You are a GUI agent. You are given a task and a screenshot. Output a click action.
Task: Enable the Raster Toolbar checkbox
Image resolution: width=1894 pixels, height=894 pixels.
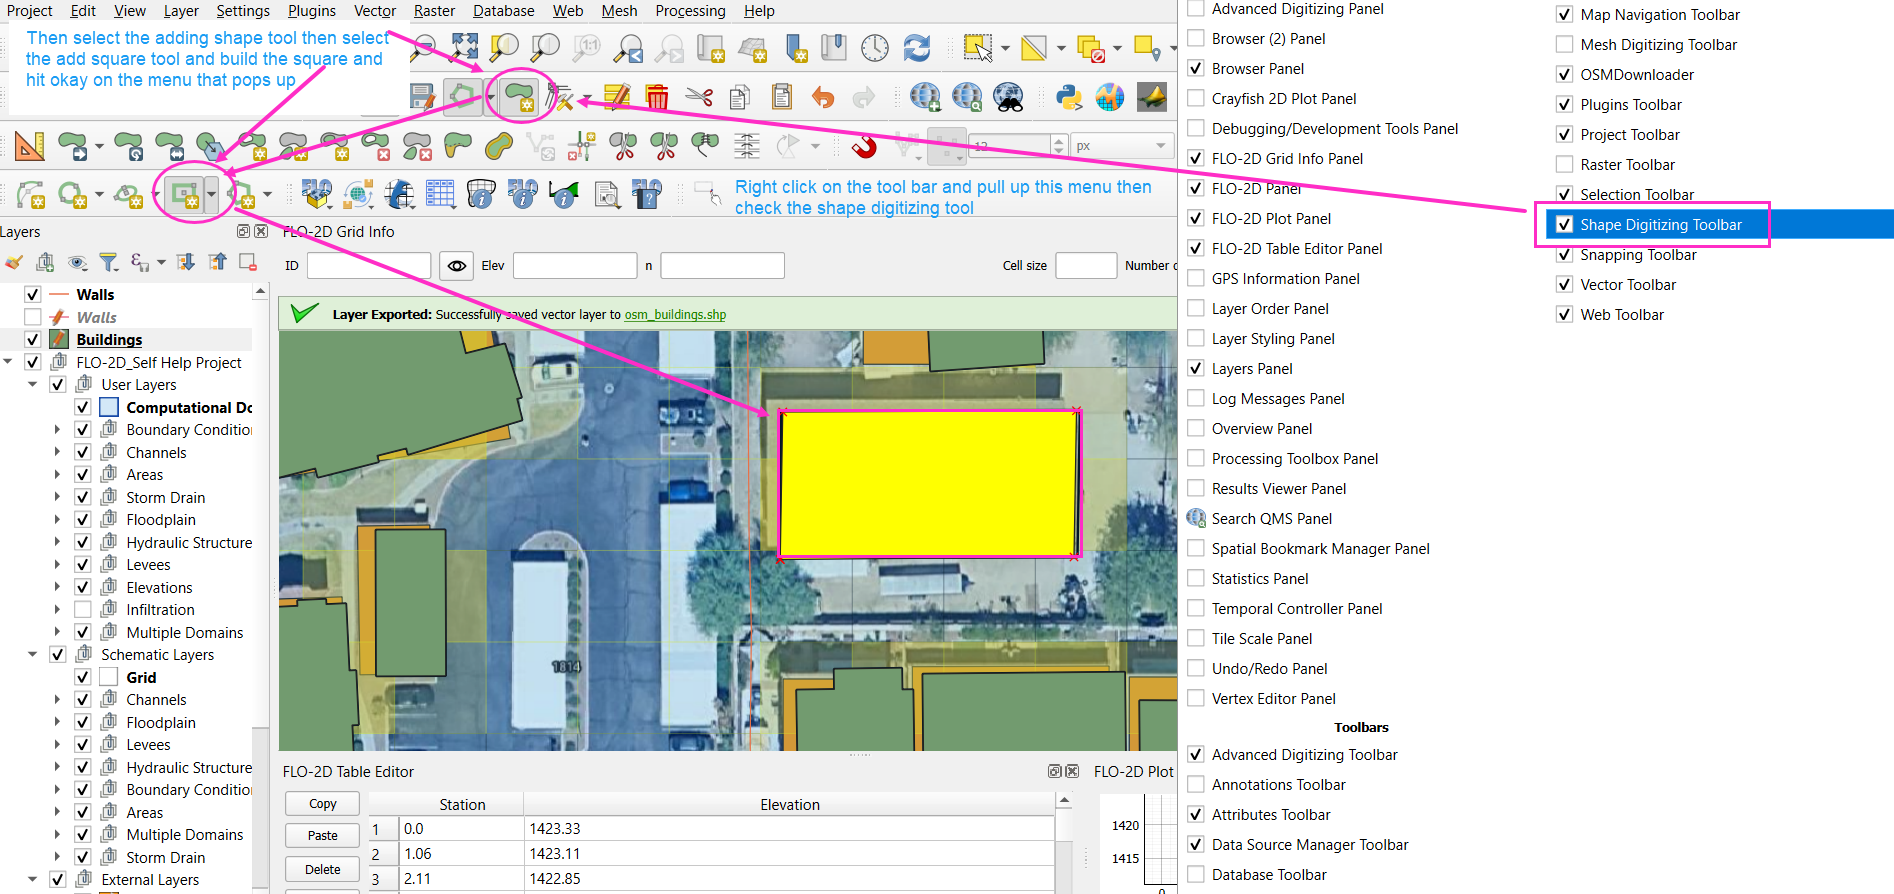1565,165
